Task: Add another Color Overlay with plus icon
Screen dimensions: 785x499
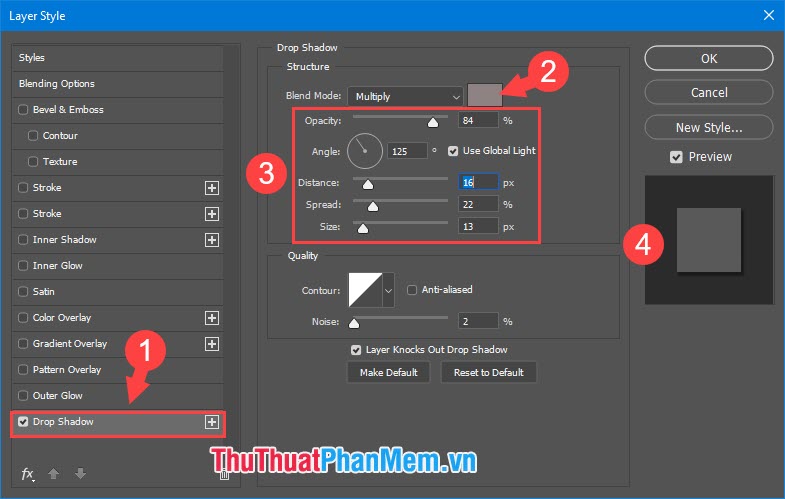Action: click(x=212, y=318)
